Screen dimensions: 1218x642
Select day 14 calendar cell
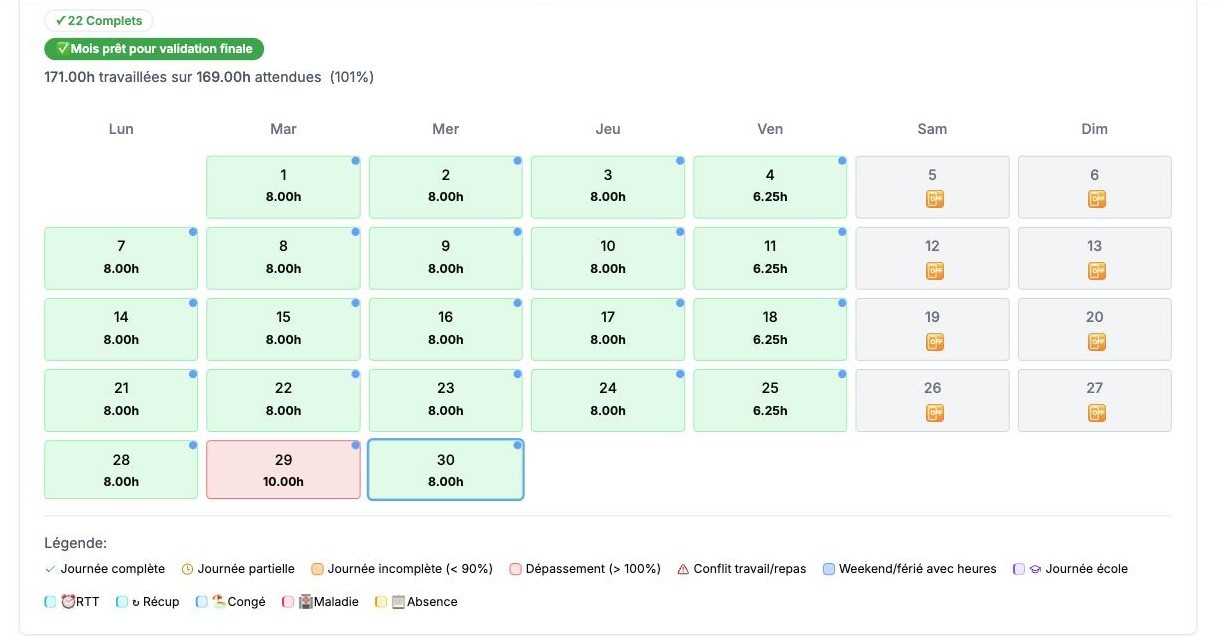pos(121,329)
